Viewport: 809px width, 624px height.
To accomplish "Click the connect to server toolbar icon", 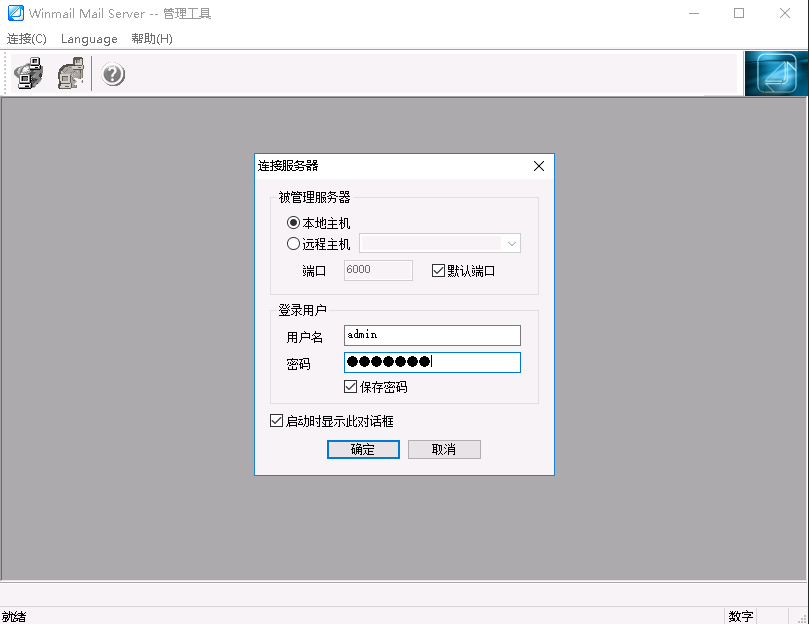I will pos(29,74).
